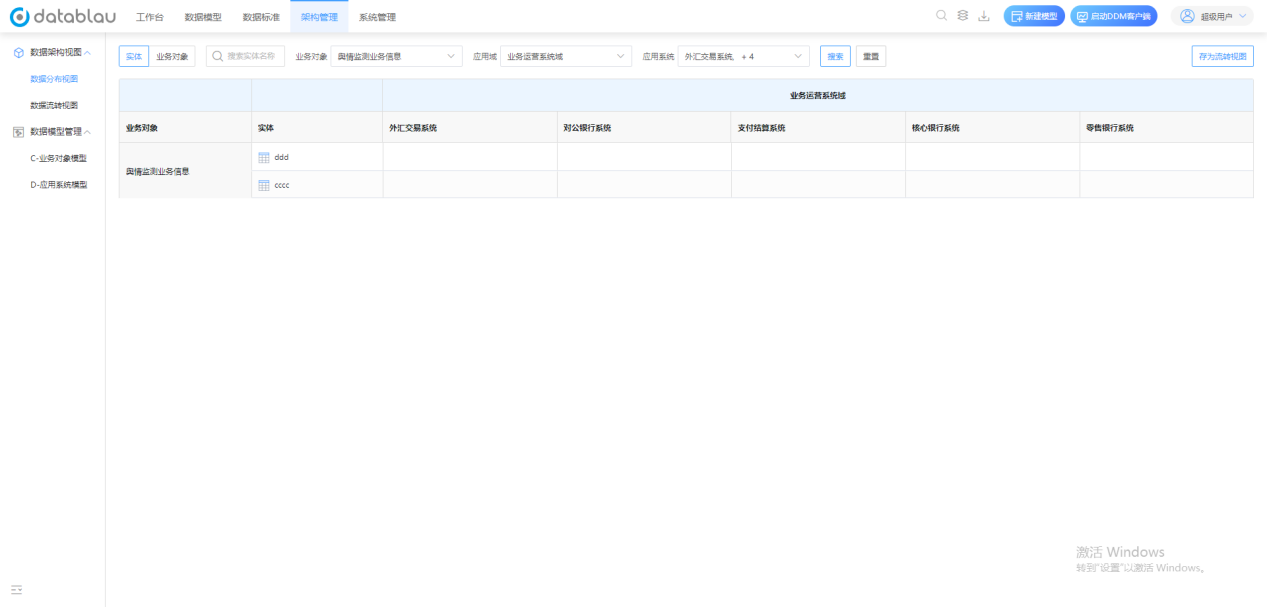1267x607 pixels.
Task: Click entity name cccc
Action: coord(282,185)
